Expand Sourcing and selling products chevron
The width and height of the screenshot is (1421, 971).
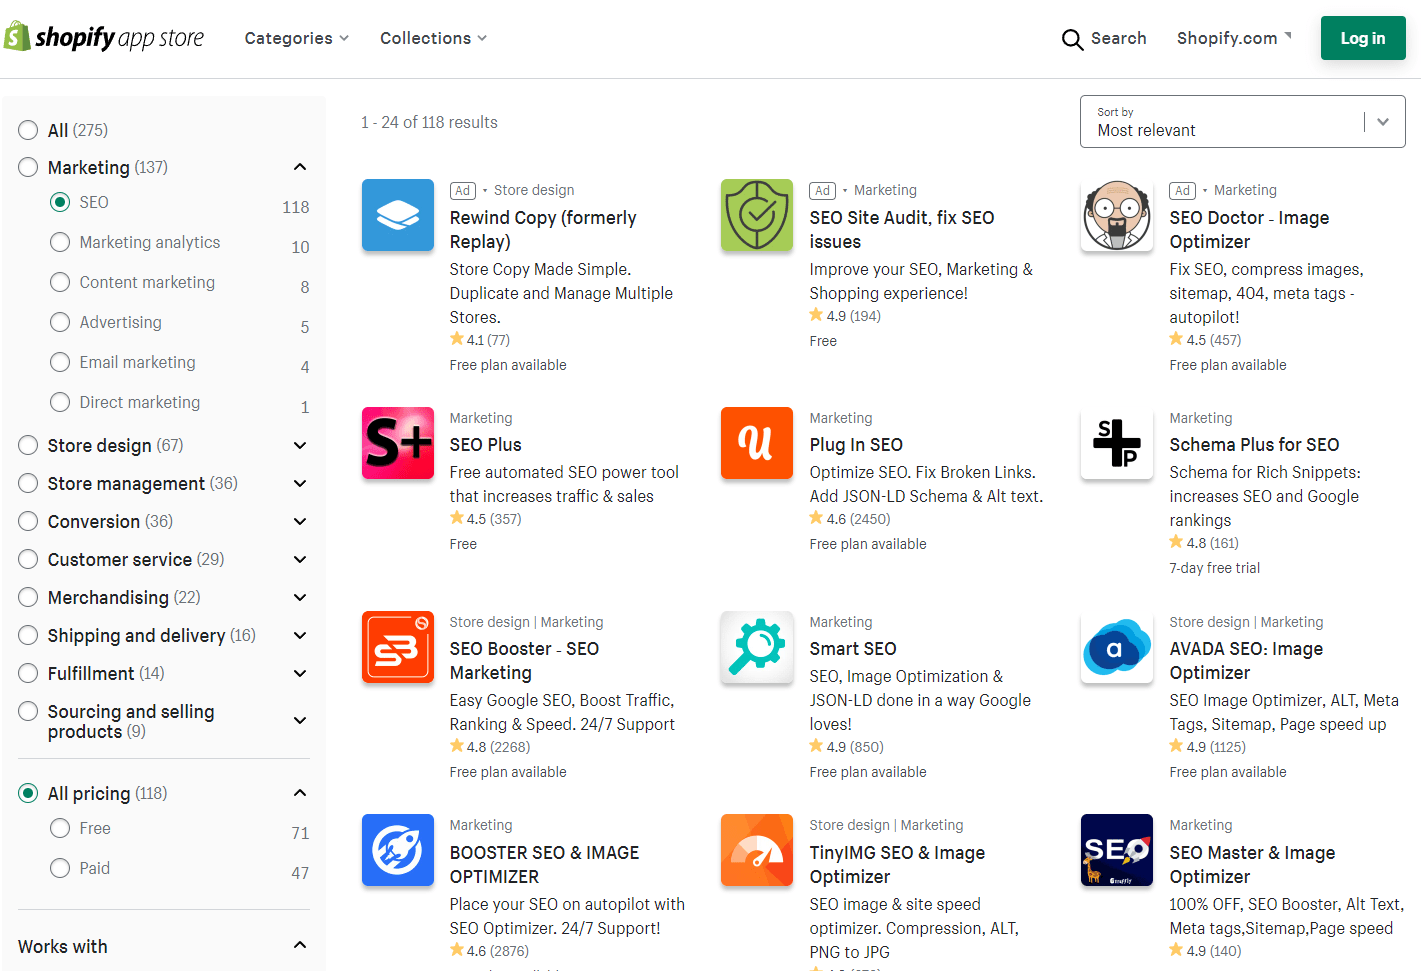pyautogui.click(x=300, y=720)
